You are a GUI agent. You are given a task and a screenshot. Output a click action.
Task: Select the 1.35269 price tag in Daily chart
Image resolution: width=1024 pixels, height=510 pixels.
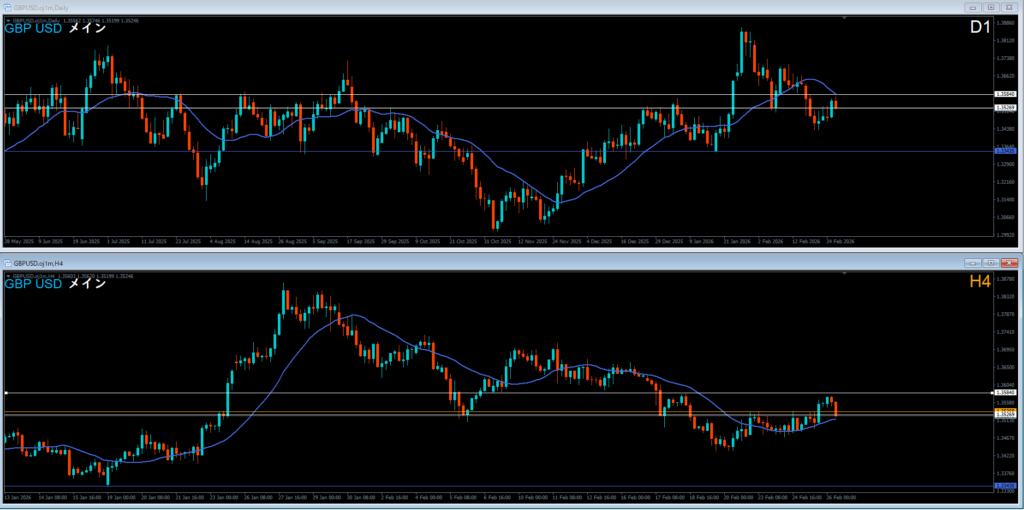(x=1006, y=107)
